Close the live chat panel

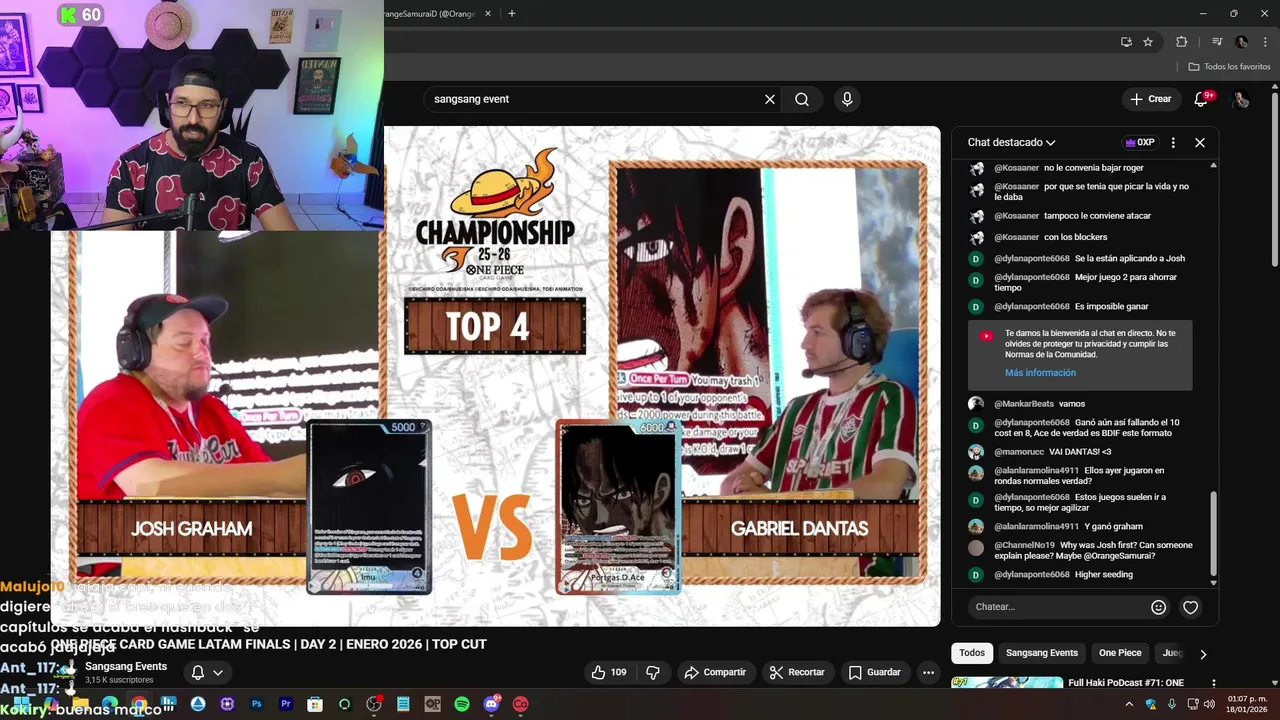click(1200, 142)
